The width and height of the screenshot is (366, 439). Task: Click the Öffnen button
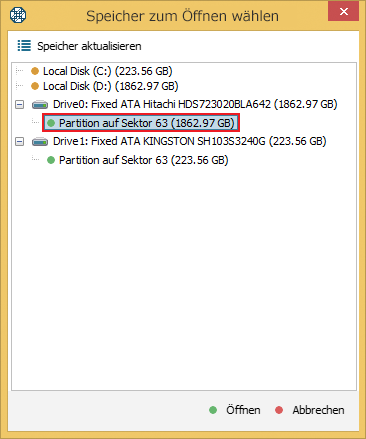235,410
